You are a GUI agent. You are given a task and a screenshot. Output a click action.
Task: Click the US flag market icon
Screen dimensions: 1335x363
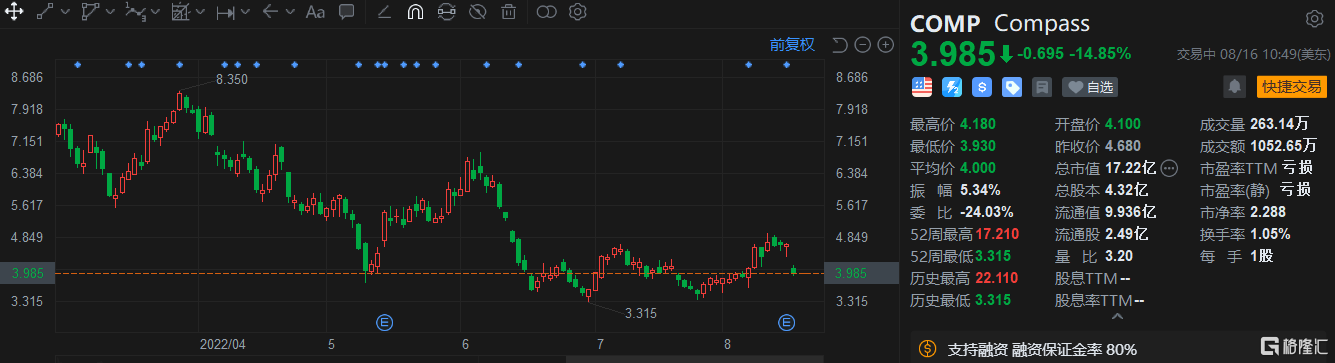click(x=921, y=87)
